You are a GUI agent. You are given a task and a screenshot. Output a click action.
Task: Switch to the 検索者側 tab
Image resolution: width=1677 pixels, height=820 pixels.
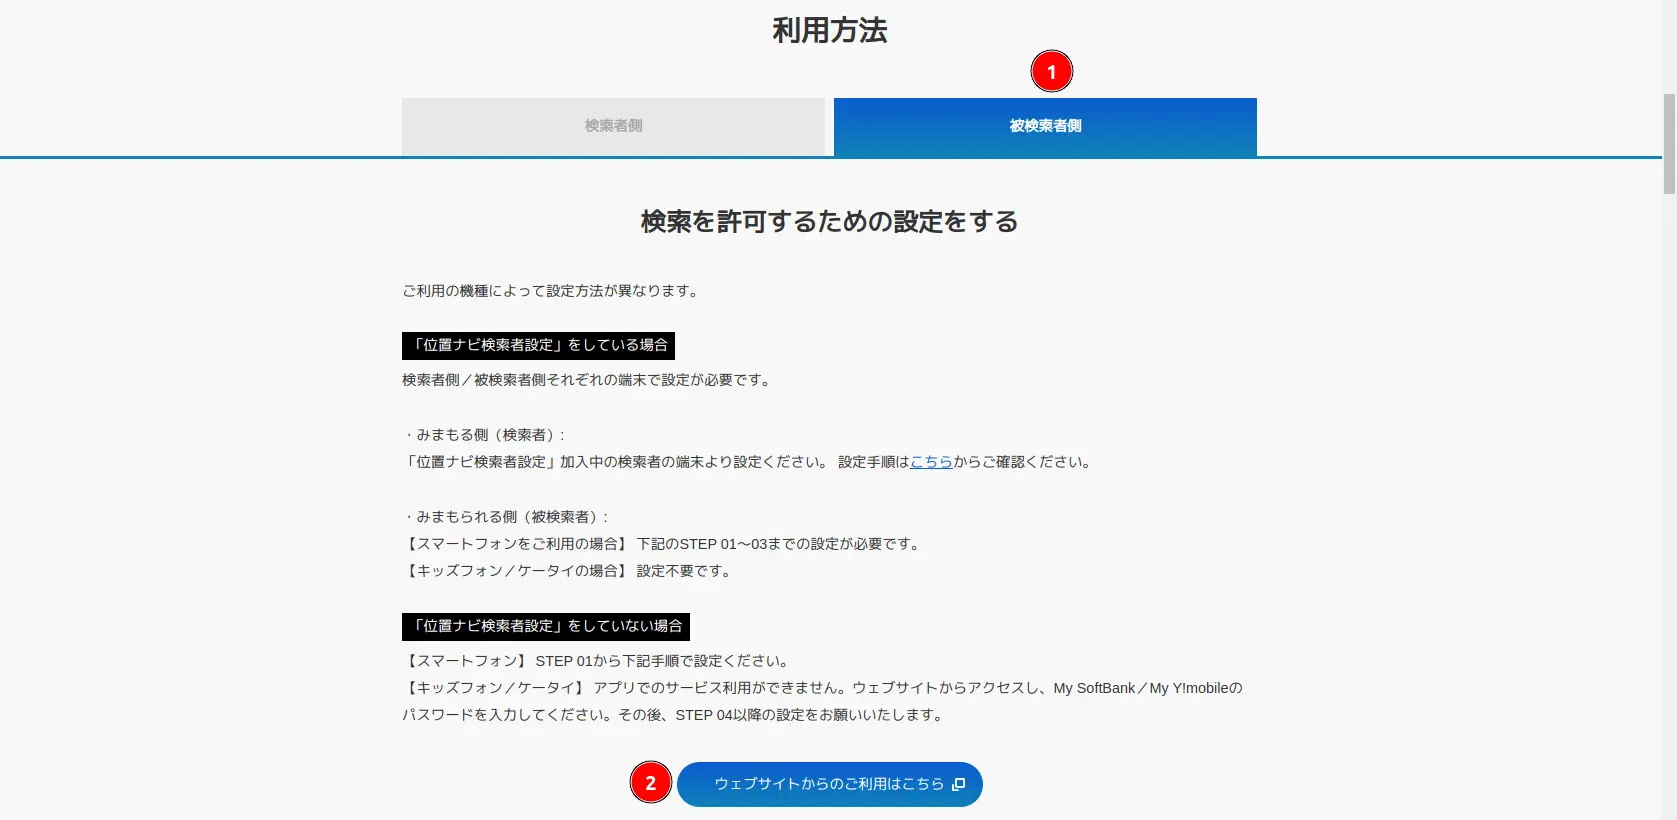(x=613, y=126)
